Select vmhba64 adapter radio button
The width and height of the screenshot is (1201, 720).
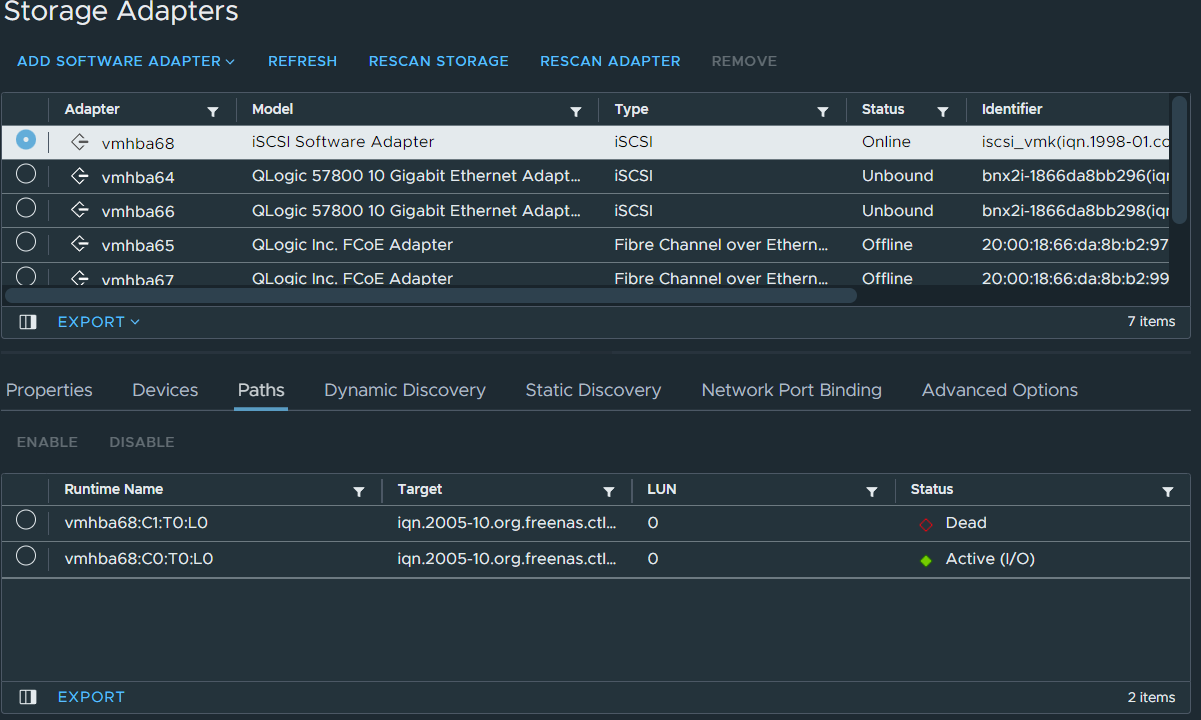pyautogui.click(x=26, y=174)
